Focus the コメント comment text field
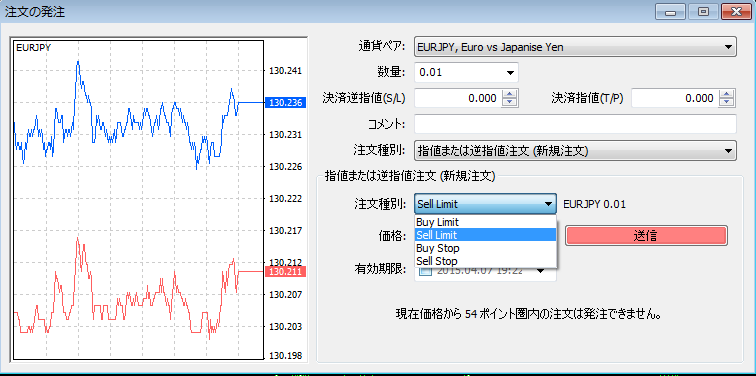Viewport: 756px width, 376px height. click(x=575, y=124)
